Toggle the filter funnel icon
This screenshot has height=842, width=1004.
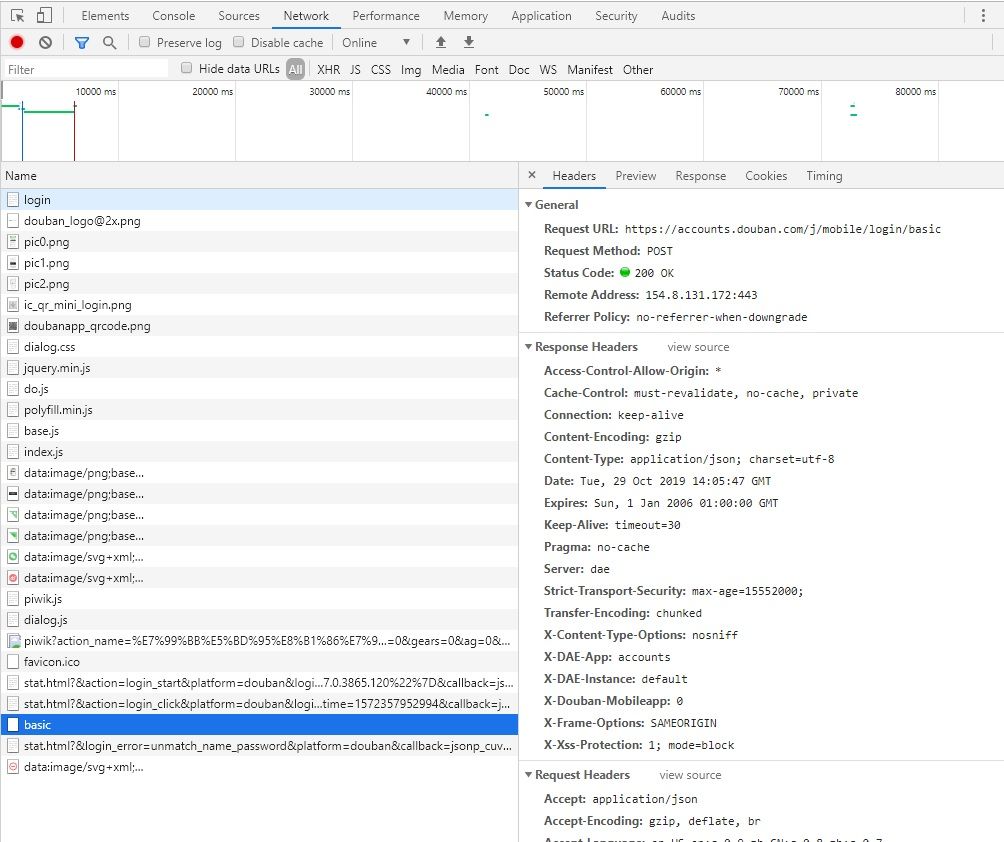tap(82, 42)
